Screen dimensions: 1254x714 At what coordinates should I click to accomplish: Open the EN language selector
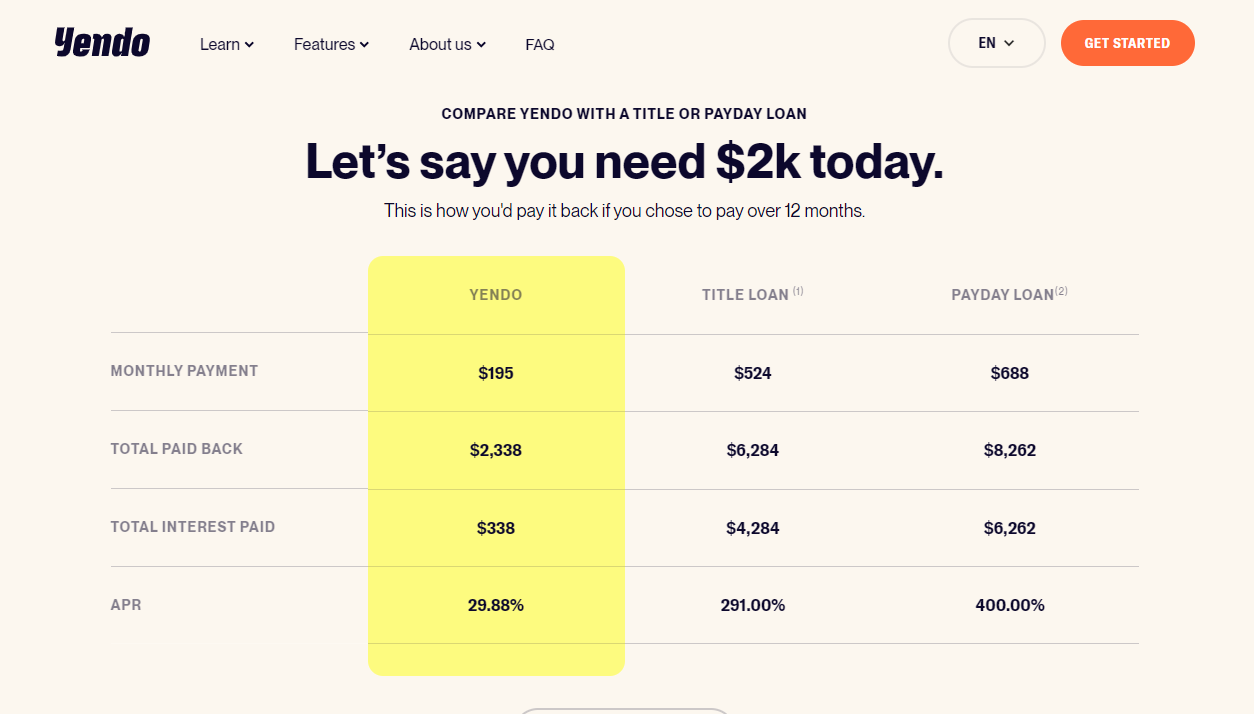point(996,43)
